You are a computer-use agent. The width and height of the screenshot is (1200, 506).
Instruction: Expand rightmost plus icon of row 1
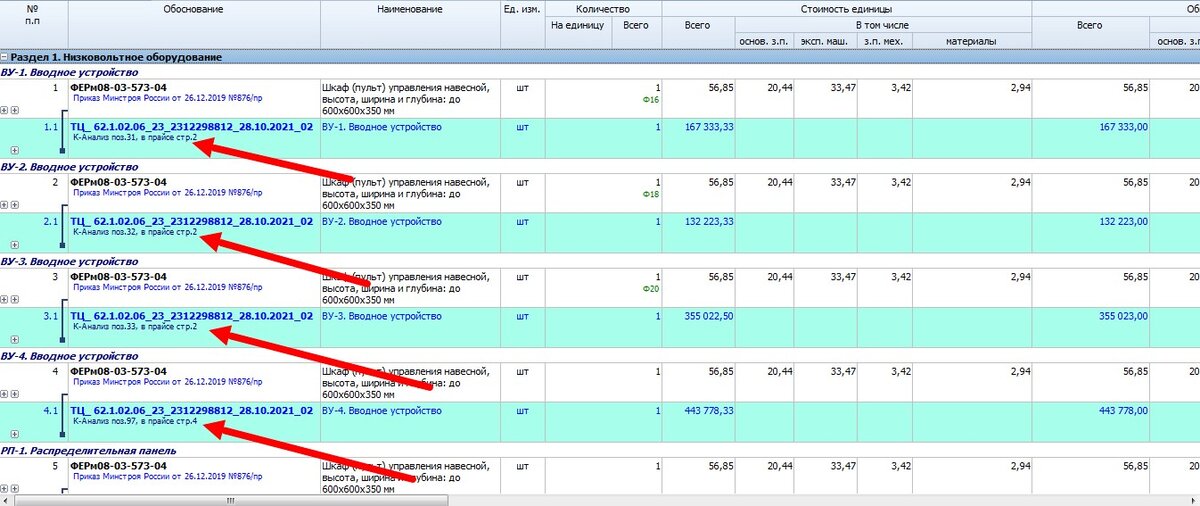(14, 109)
